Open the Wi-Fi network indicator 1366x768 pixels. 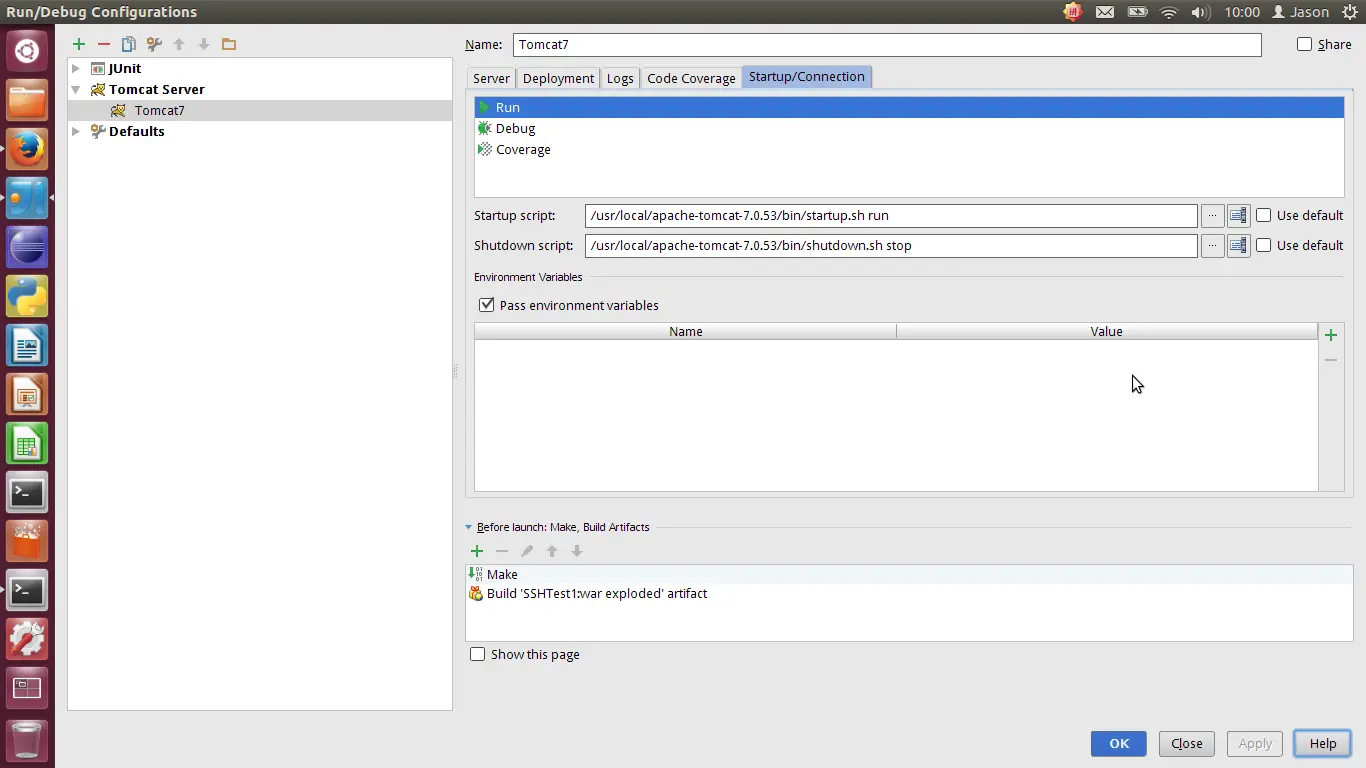(1169, 12)
